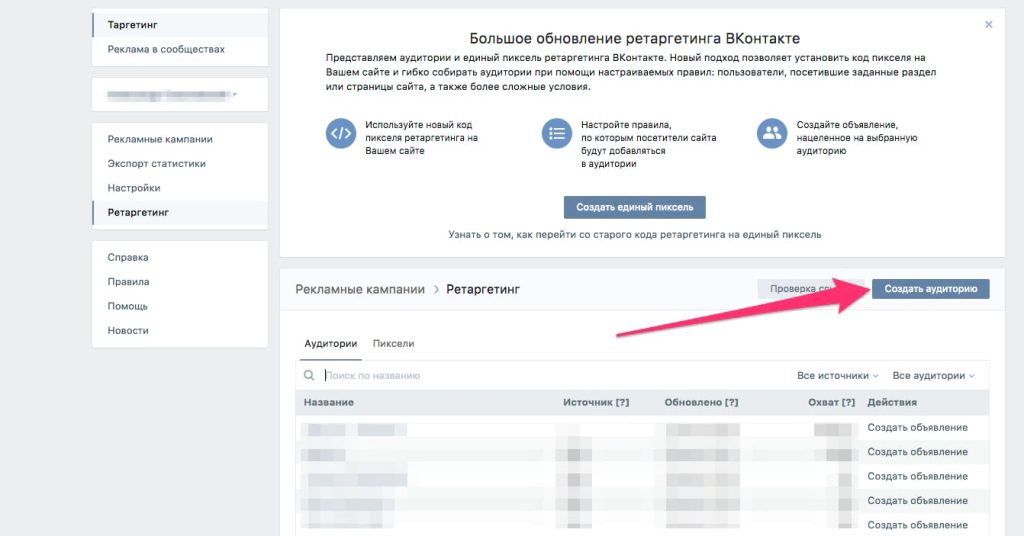Click the banner heading Большое обновление ретаргетинга

tap(635, 39)
